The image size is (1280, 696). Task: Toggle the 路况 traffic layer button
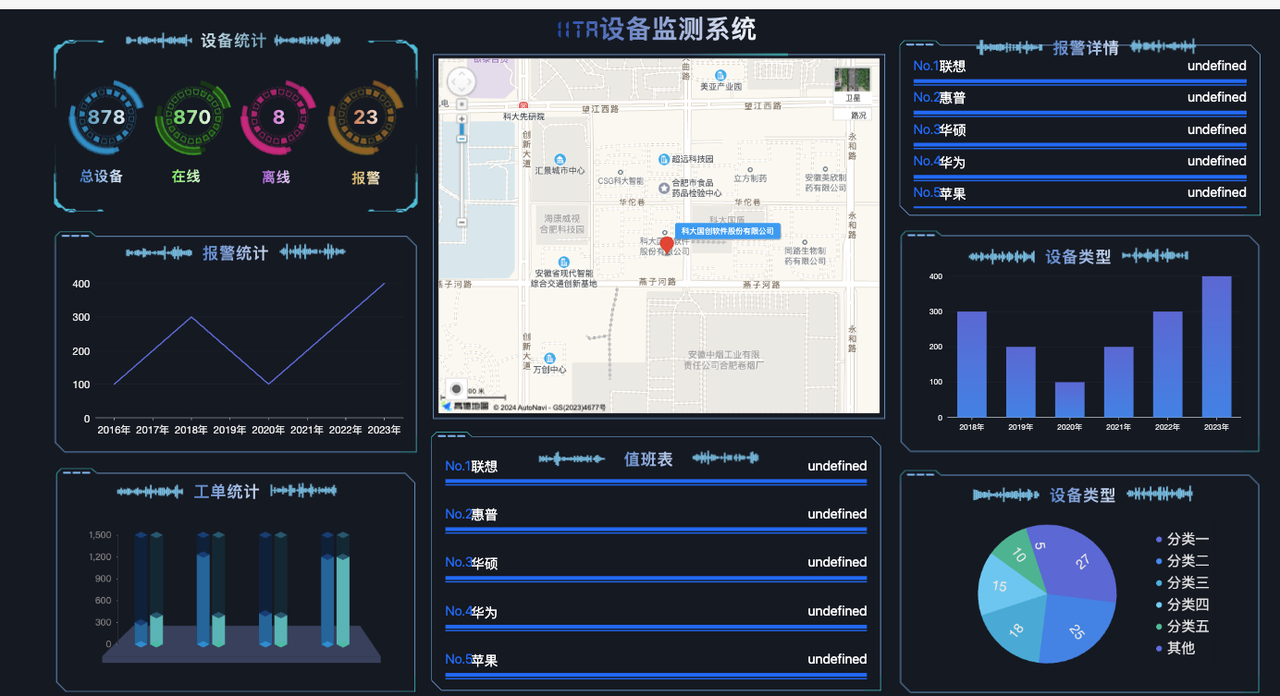(852, 115)
